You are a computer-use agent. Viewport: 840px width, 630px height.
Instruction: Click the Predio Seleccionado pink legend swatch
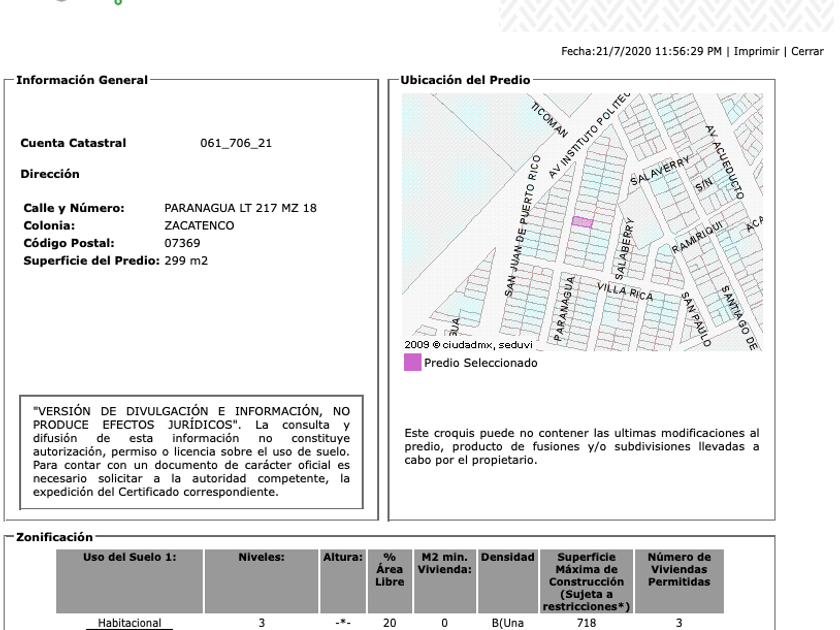coord(412,363)
